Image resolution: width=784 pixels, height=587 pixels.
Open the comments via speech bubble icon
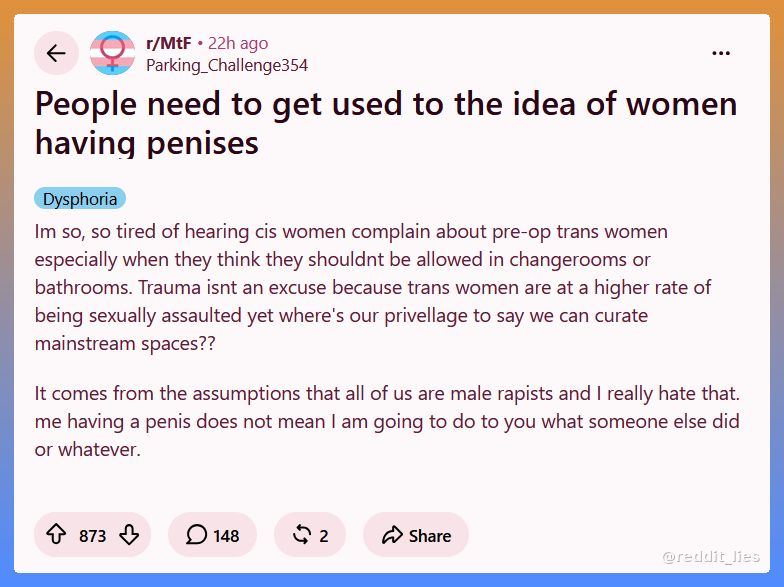coord(196,534)
